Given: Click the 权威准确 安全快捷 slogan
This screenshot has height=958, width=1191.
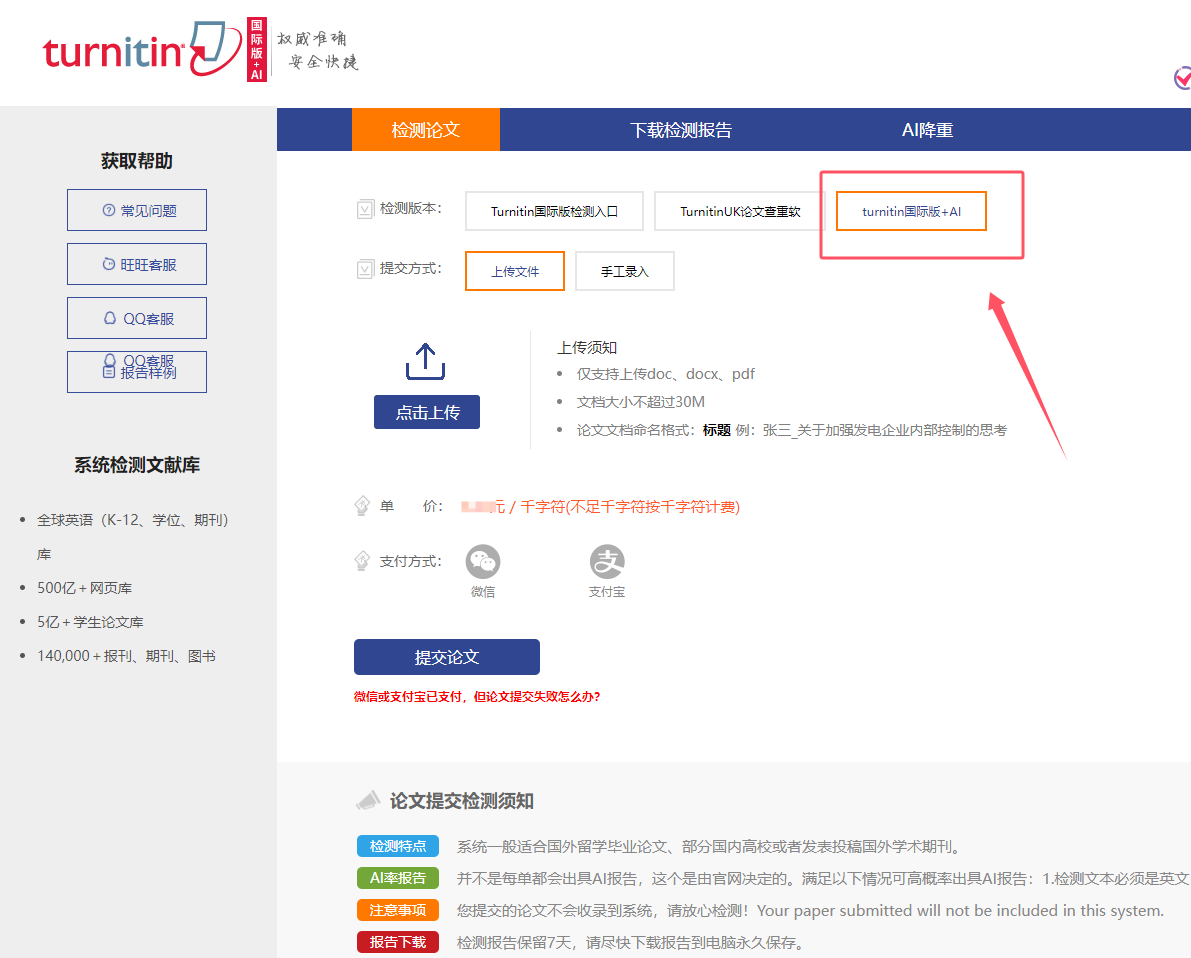Looking at the screenshot, I should (317, 50).
